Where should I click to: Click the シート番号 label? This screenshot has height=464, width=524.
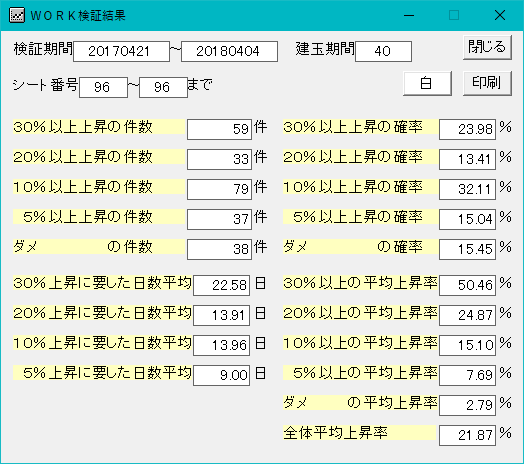coord(45,85)
